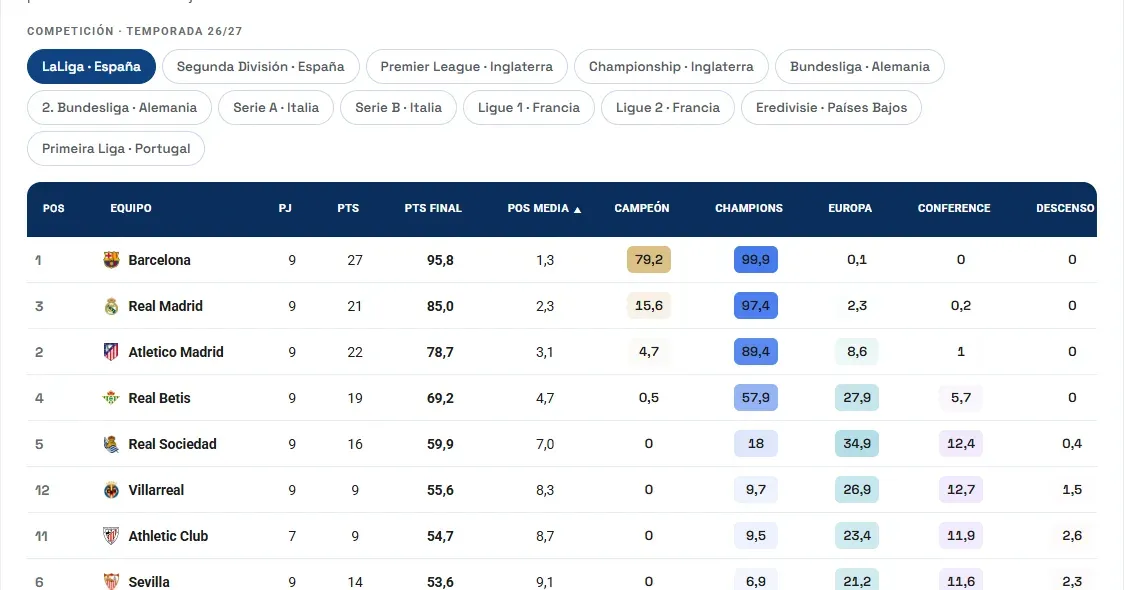Click Barcelona's 95,8 final points
The image size is (1124, 590).
pyautogui.click(x=440, y=260)
